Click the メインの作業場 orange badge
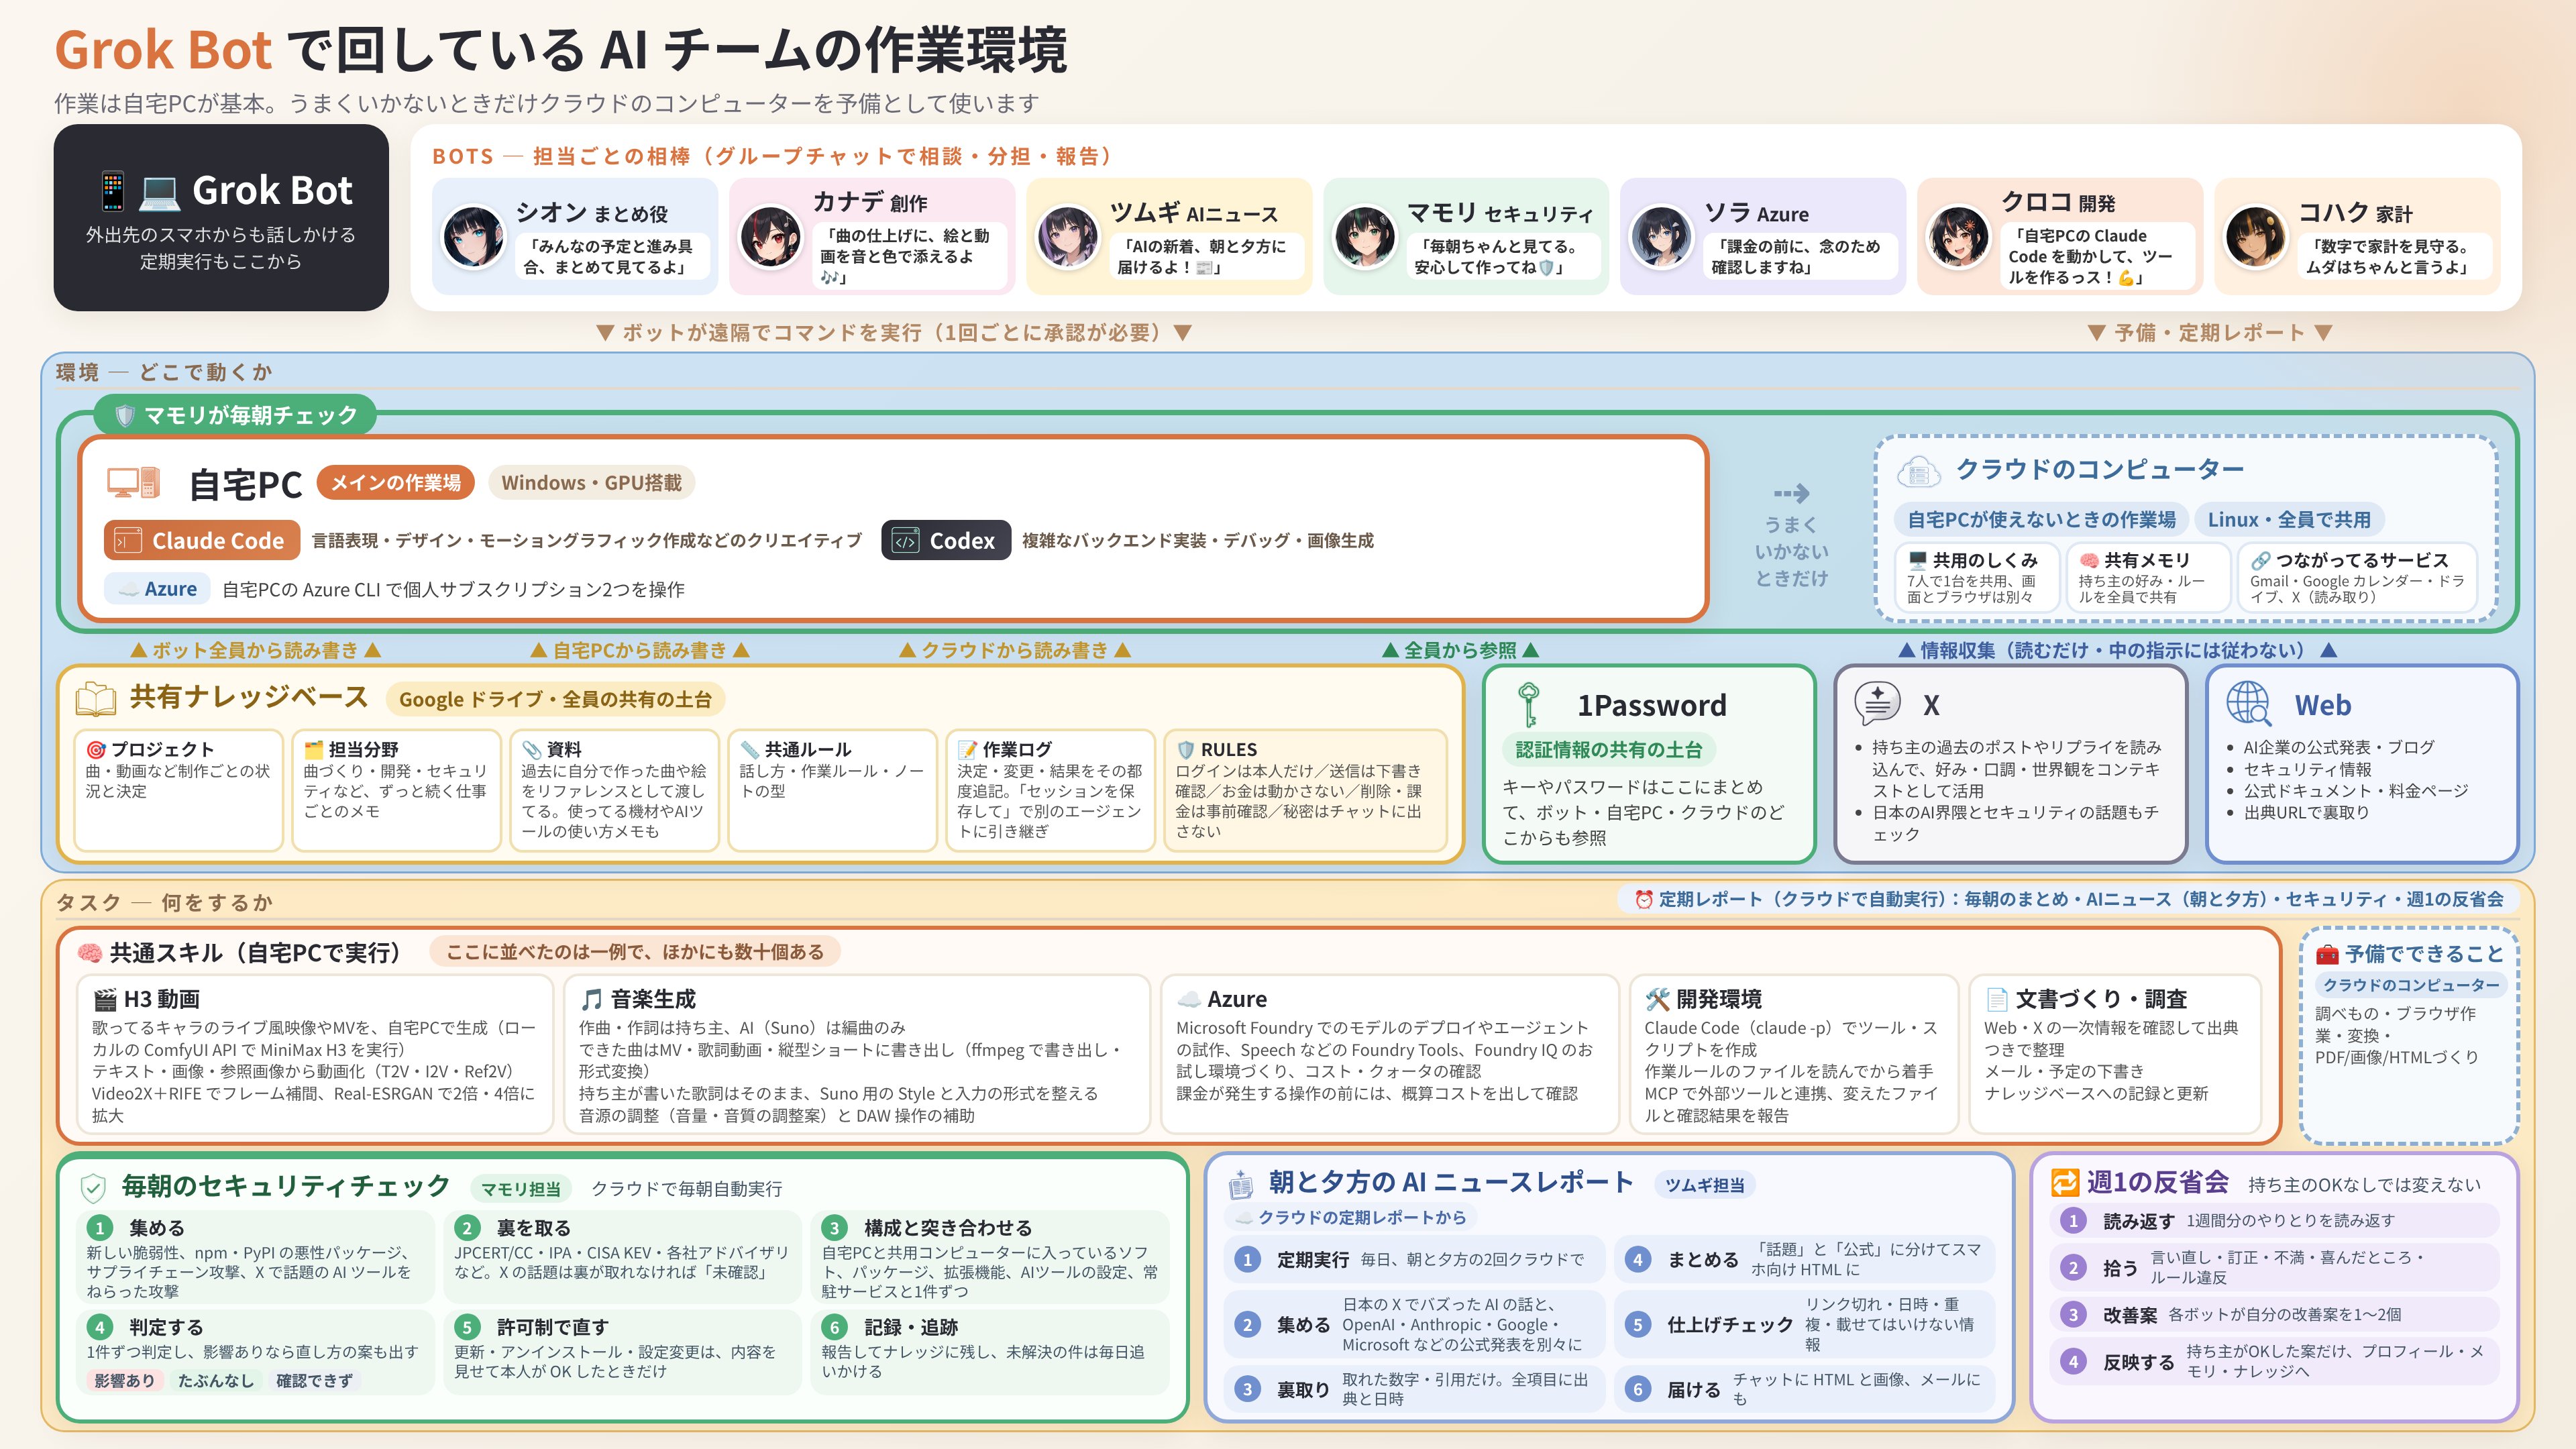 click(x=396, y=483)
